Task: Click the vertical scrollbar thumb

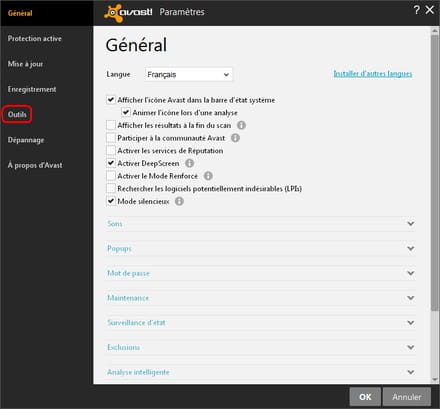Action: pyautogui.click(x=435, y=173)
